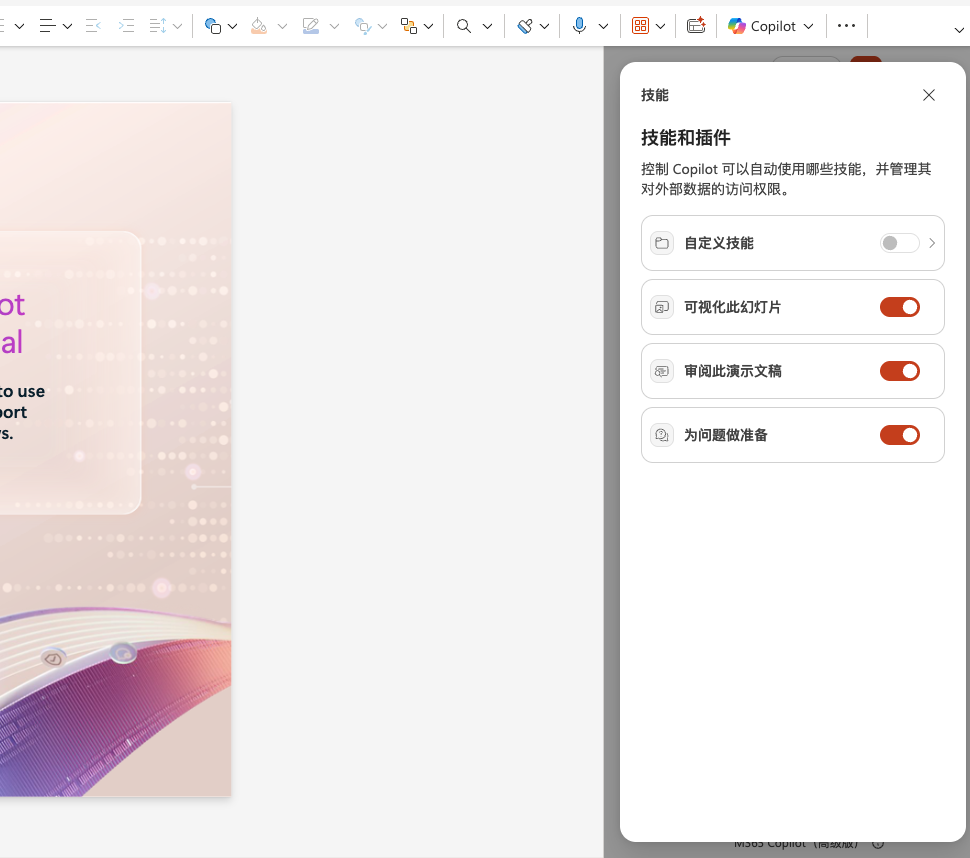Click the red add-ins grid icon
970x858 pixels.
tap(640, 26)
